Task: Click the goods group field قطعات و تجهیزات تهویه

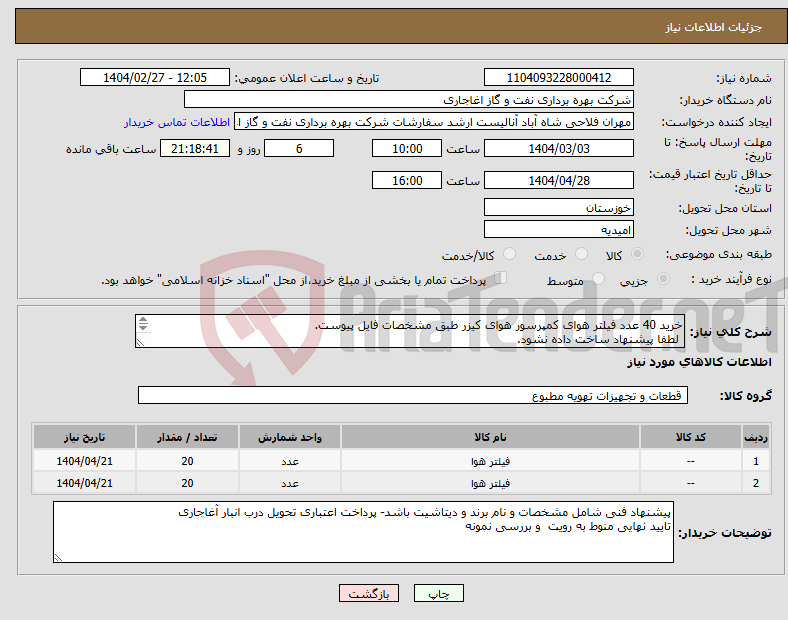Action: coord(413,395)
